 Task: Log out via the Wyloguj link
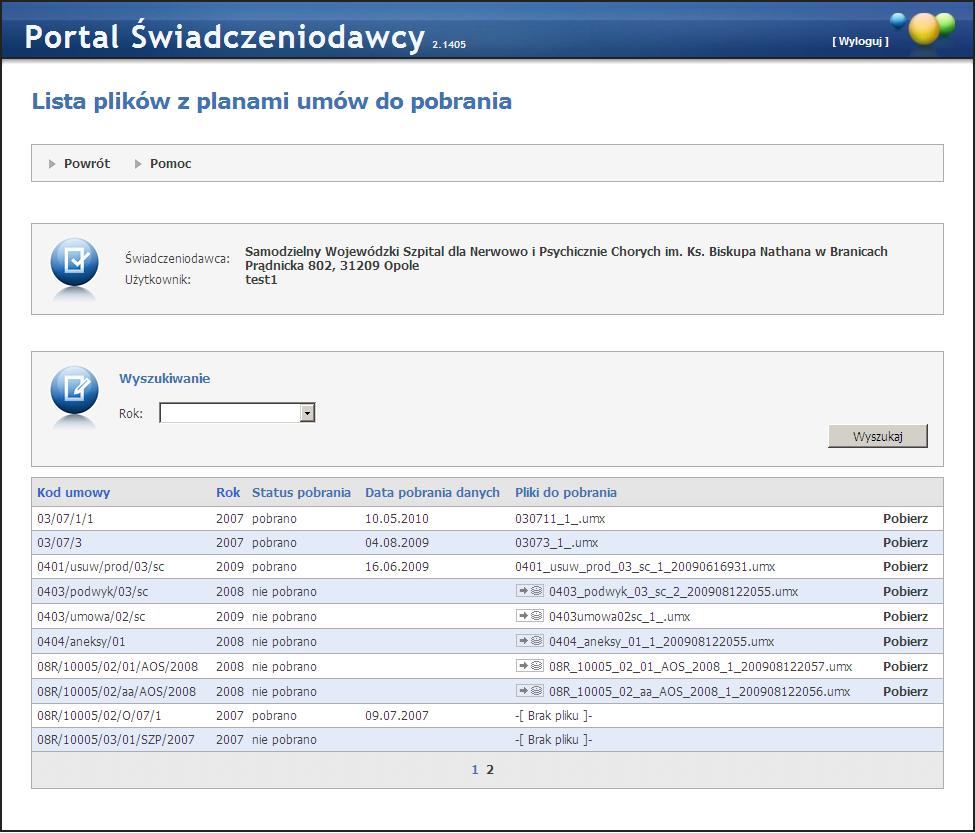[x=861, y=41]
